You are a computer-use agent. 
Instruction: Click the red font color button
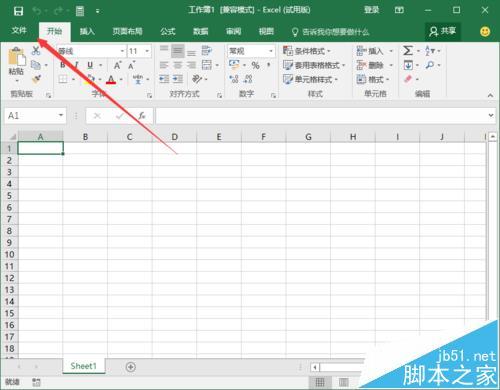point(111,79)
